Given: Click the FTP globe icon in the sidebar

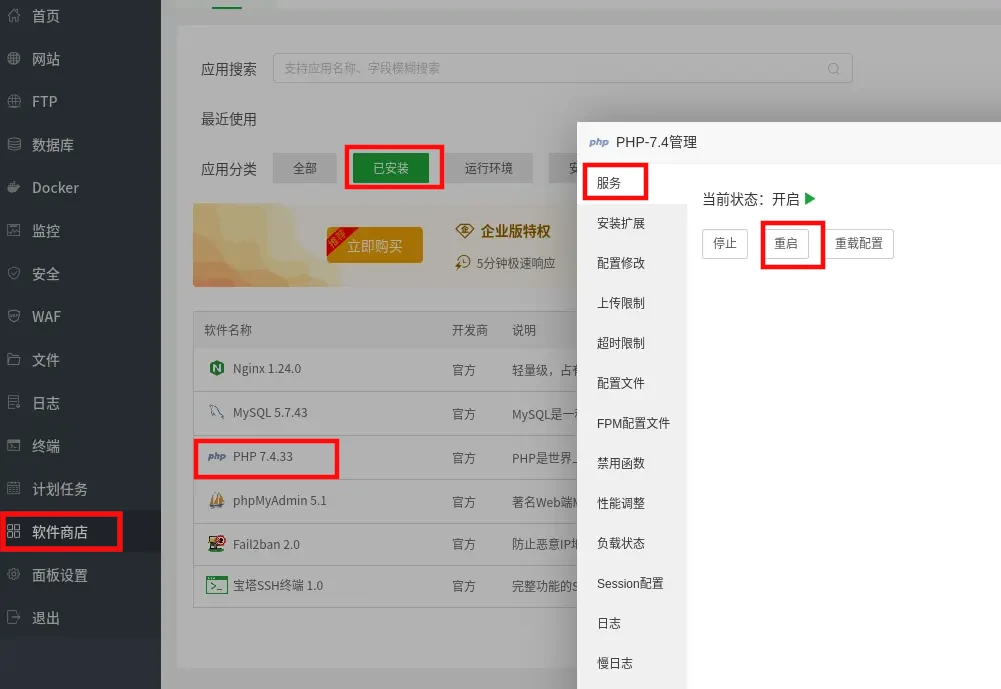Looking at the screenshot, I should pyautogui.click(x=13, y=101).
